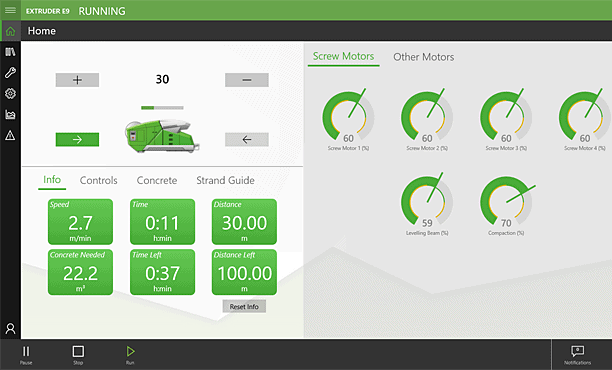Open the user profile icon
The width and height of the screenshot is (612, 370).
pos(10,329)
